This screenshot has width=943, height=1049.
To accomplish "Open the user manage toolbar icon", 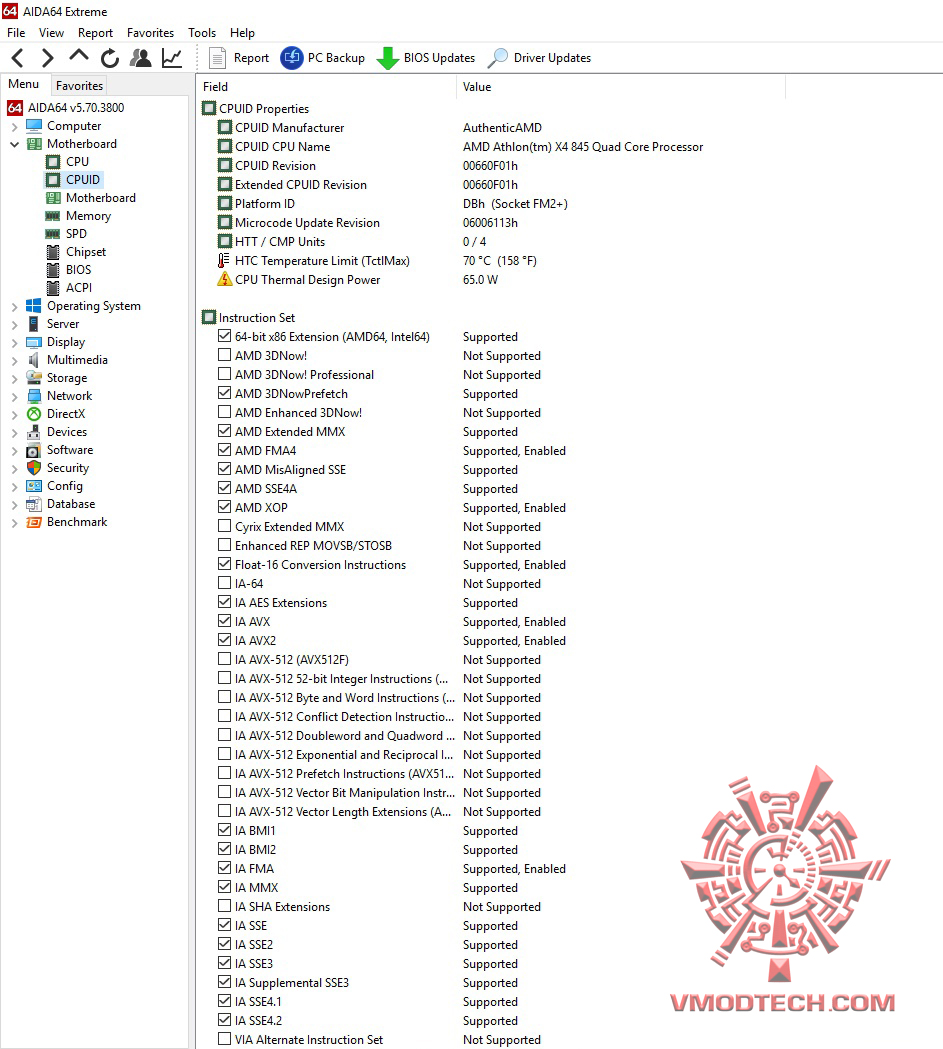I will 140,58.
